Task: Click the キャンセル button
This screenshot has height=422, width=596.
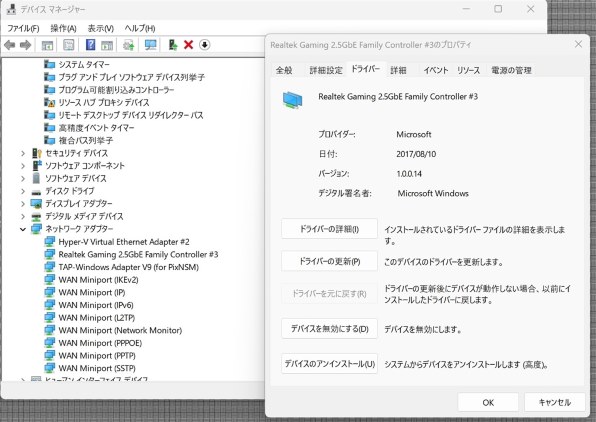Action: pyautogui.click(x=555, y=402)
